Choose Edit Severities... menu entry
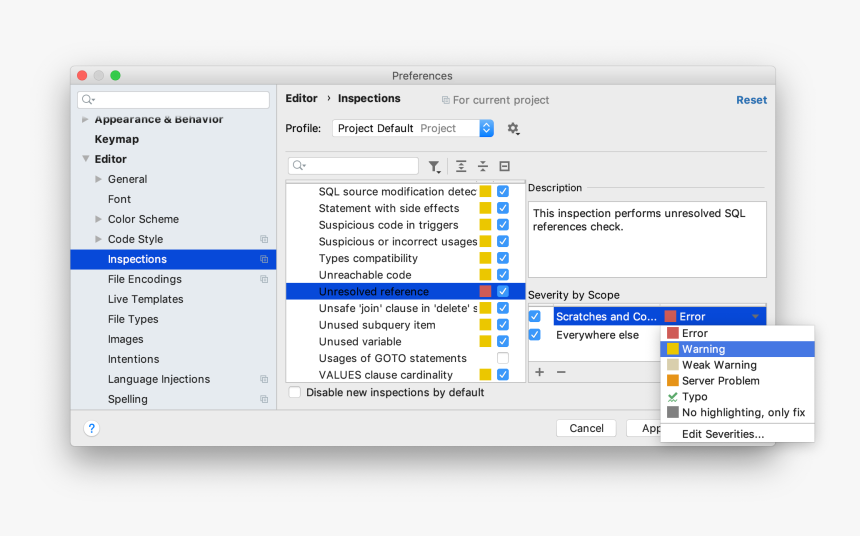Viewport: 860px width, 536px height. pos(722,434)
